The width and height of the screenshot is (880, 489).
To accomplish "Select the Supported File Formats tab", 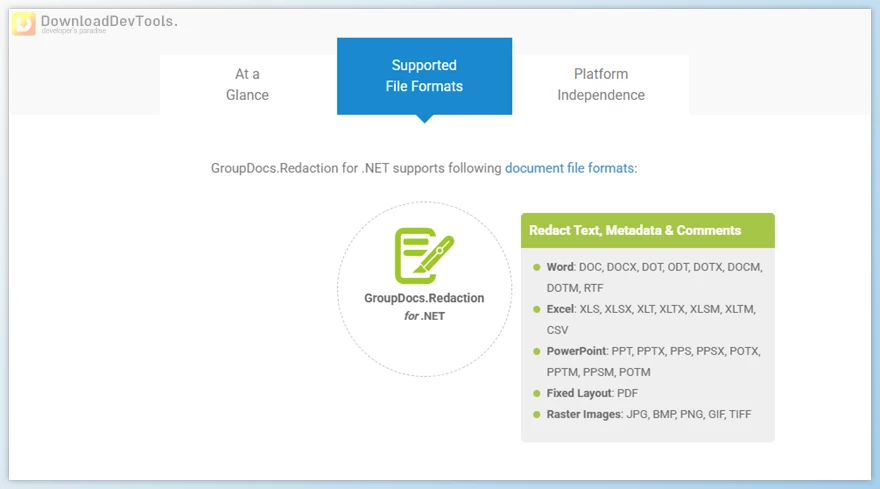I will tap(424, 76).
